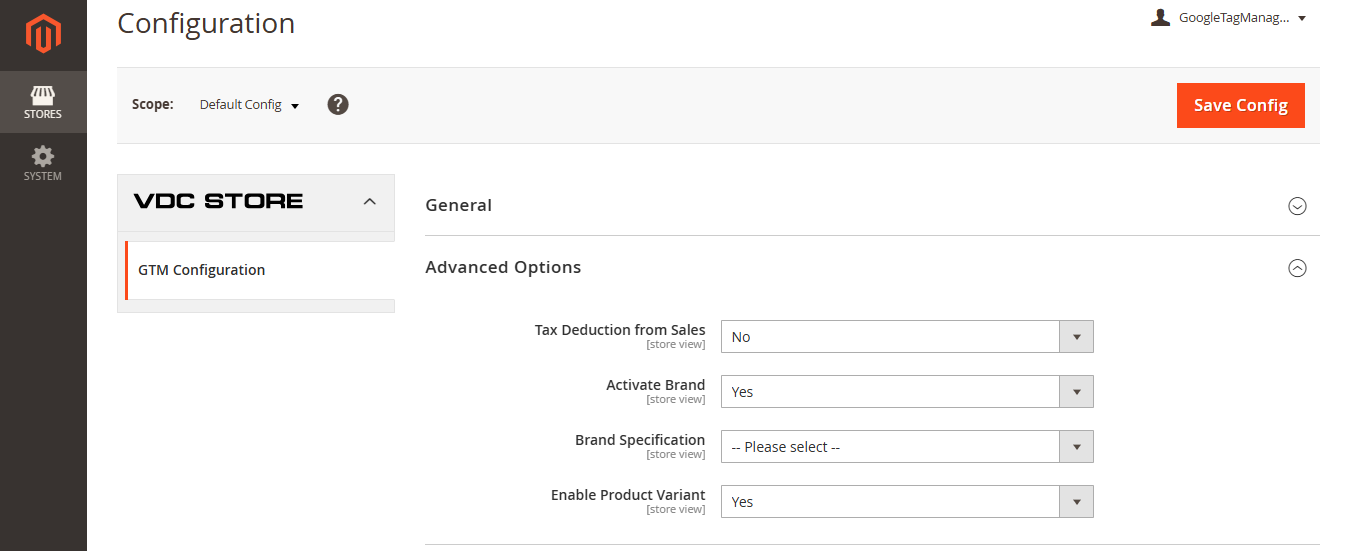This screenshot has height=551, width=1347.
Task: Click the scope help question mark icon
Action: [338, 105]
